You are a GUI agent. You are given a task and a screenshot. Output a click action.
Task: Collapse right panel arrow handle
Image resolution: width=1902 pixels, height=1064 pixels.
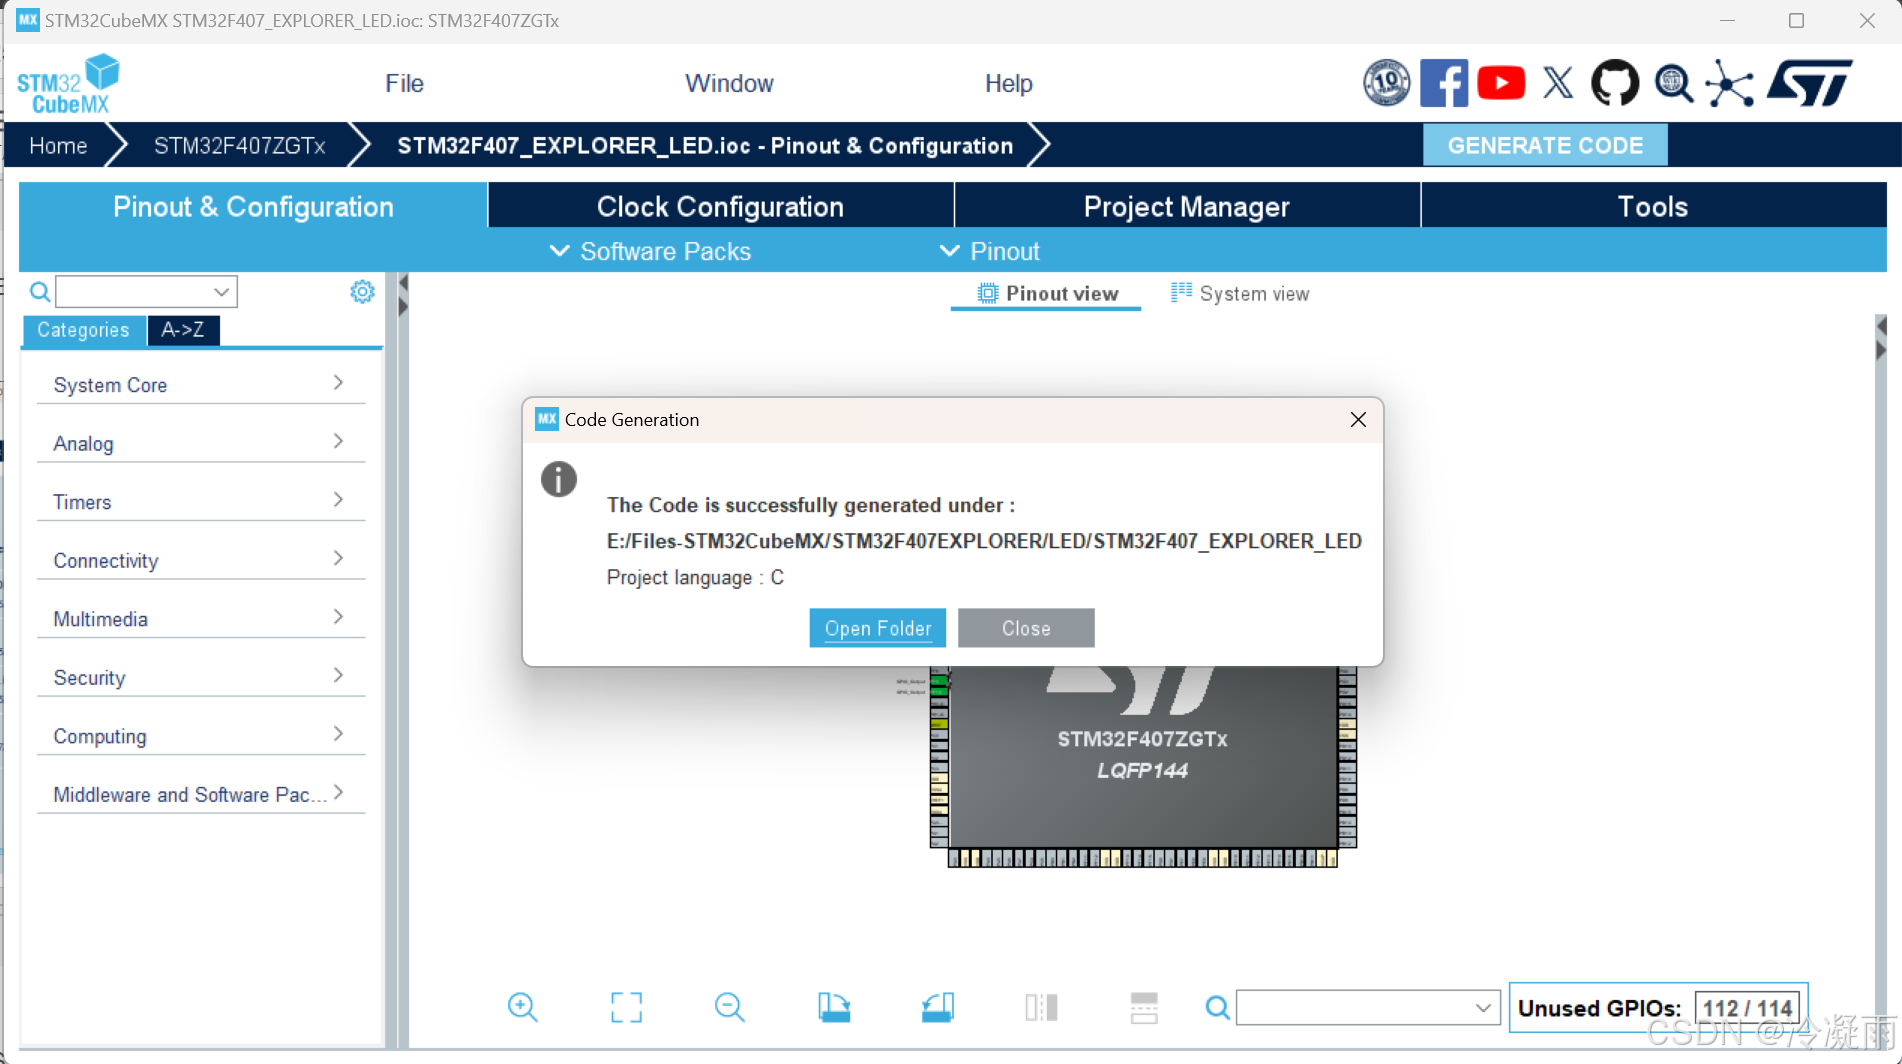click(x=1881, y=338)
